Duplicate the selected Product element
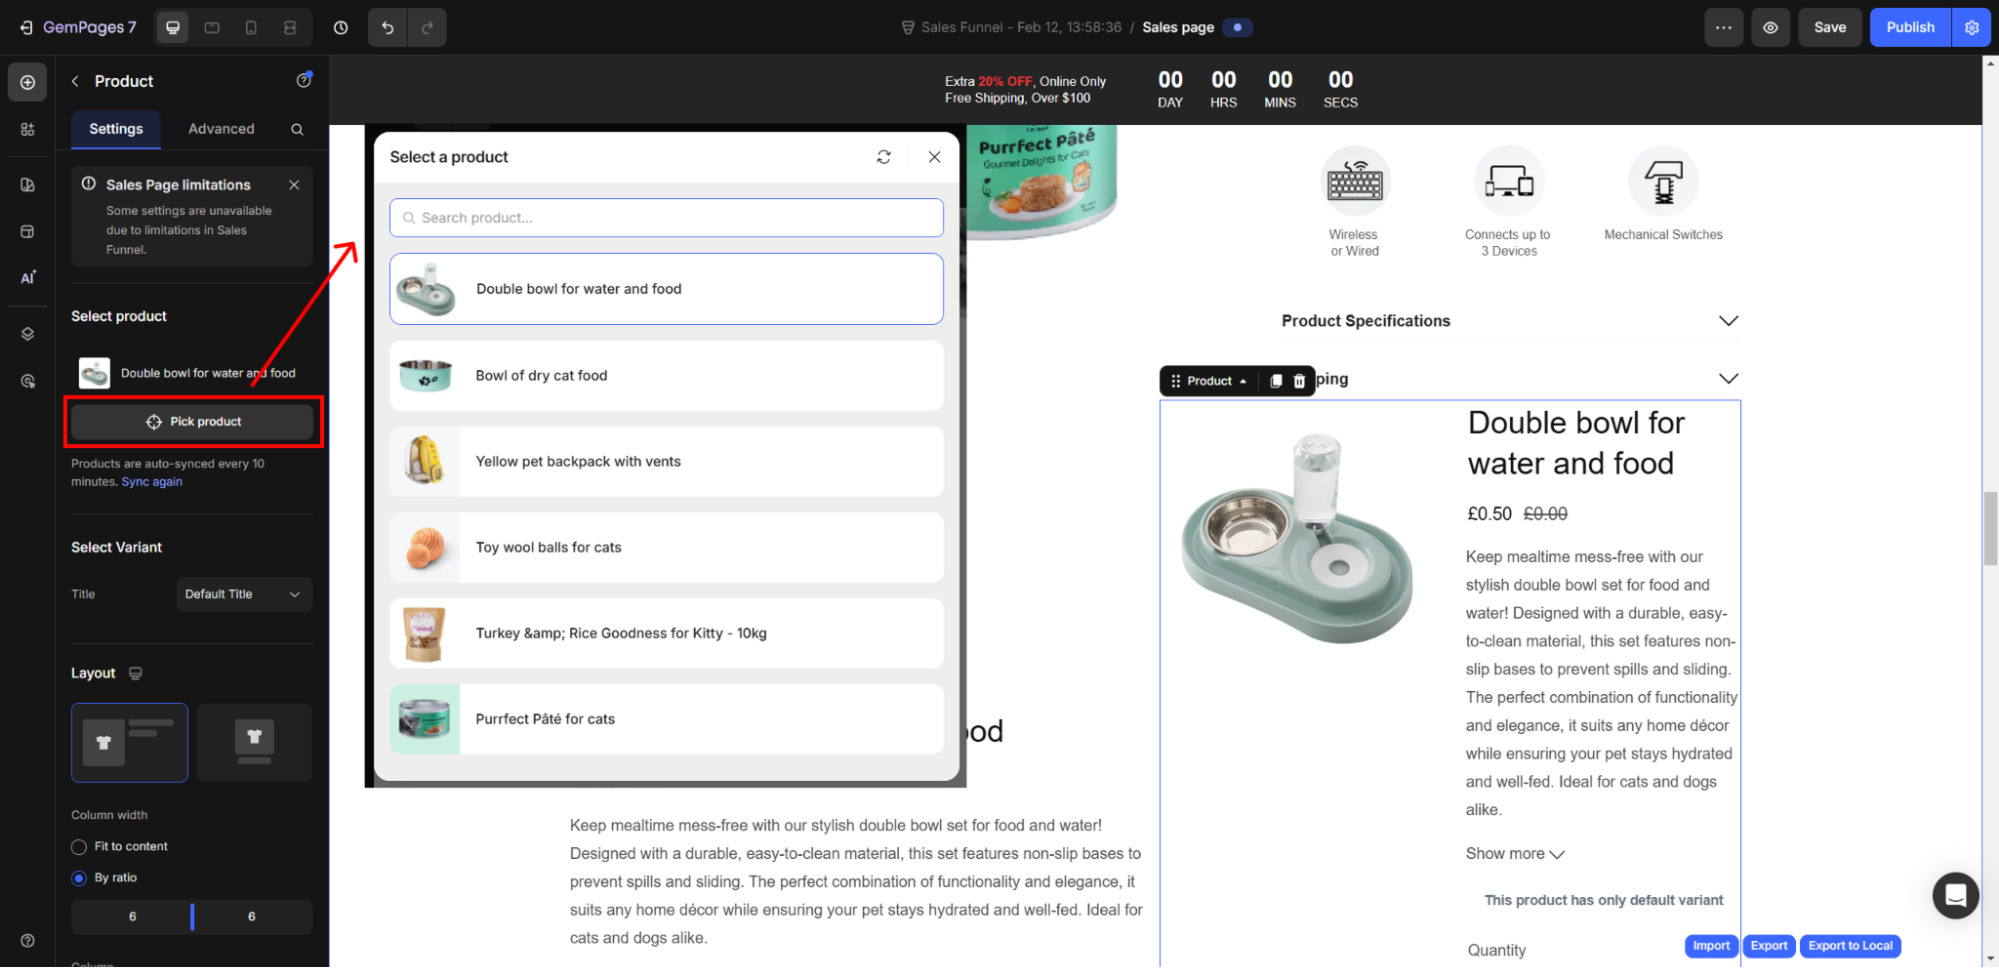Screen dimensions: 1999x968 point(1275,381)
